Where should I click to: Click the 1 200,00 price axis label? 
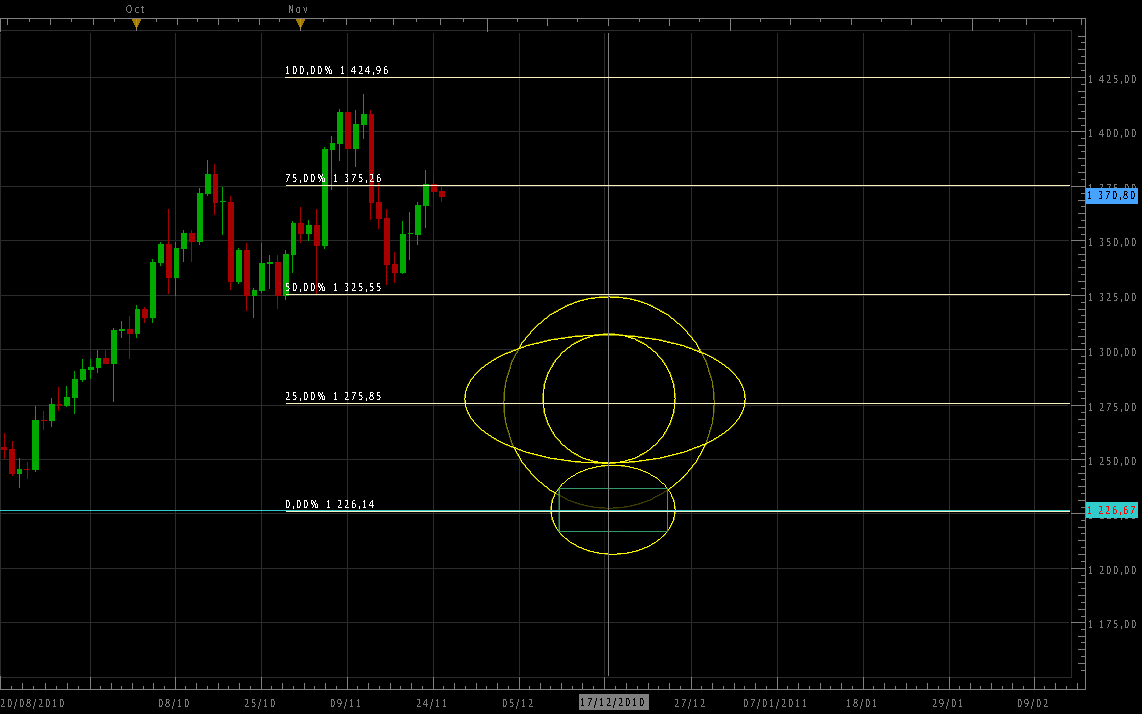pyautogui.click(x=1112, y=570)
